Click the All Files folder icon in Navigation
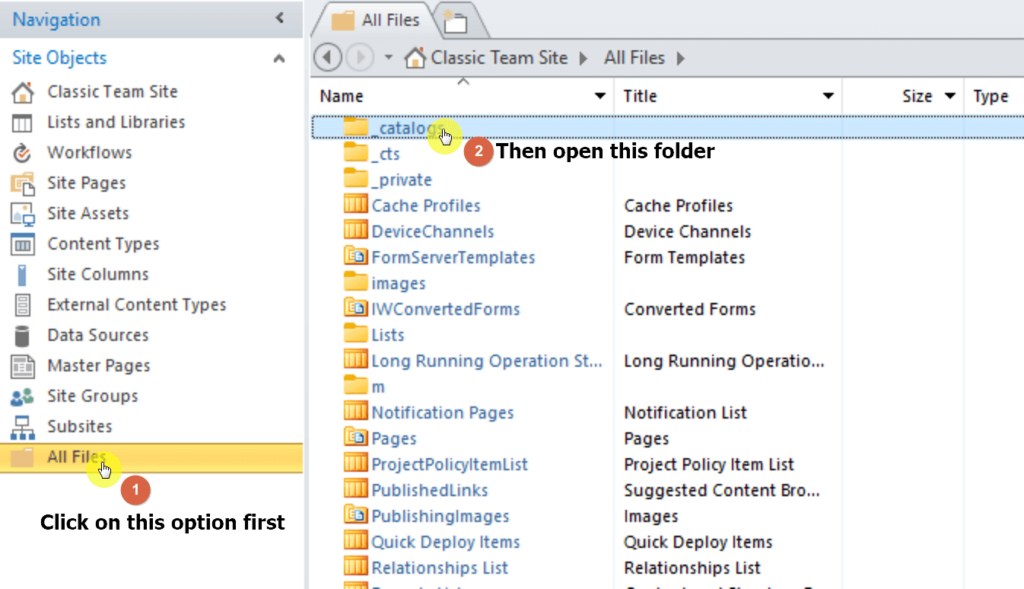The height and width of the screenshot is (589, 1024). coord(22,457)
